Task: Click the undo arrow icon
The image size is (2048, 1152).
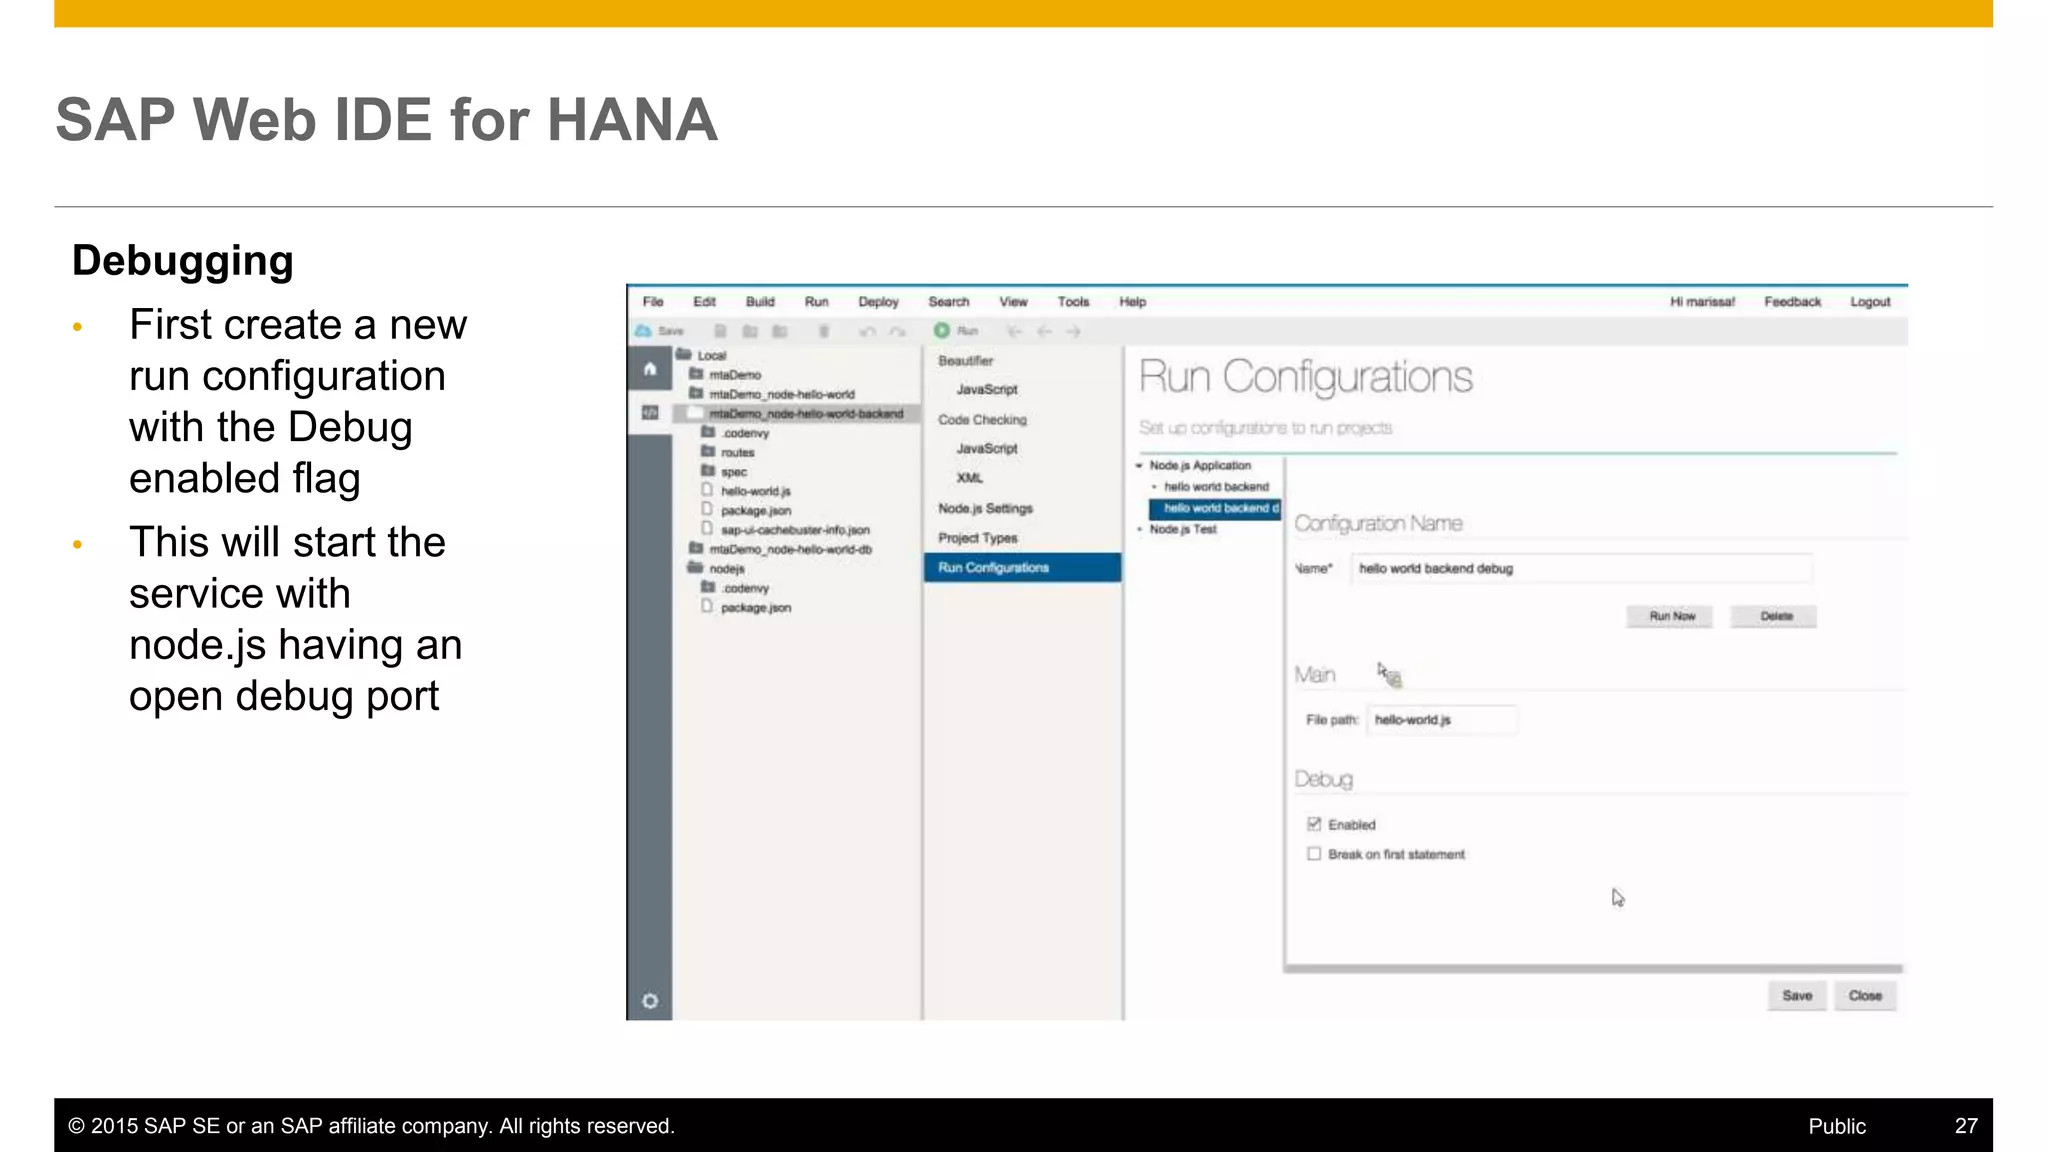Action: point(868,331)
